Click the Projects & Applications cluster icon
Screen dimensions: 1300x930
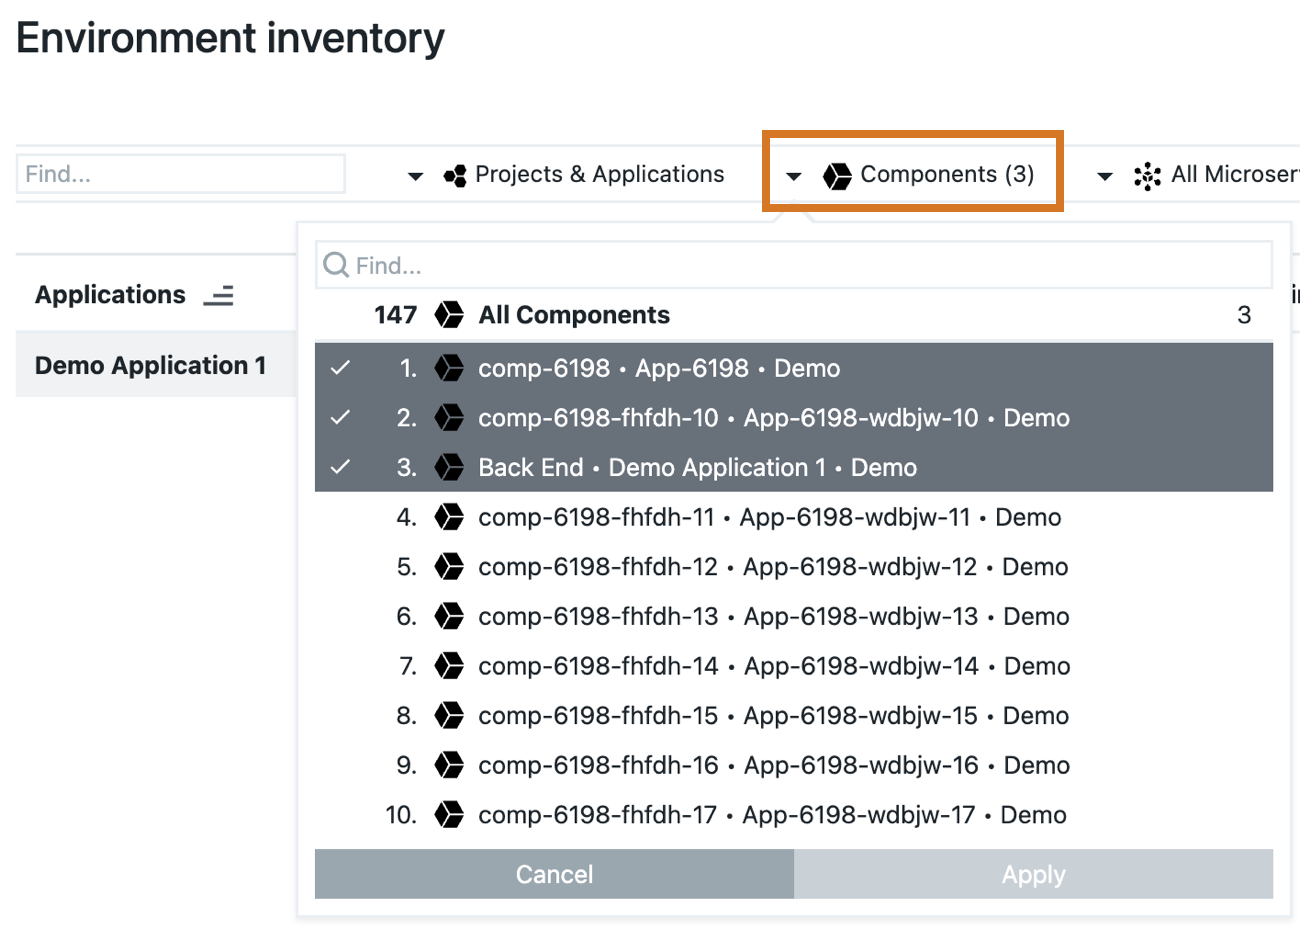(x=455, y=176)
